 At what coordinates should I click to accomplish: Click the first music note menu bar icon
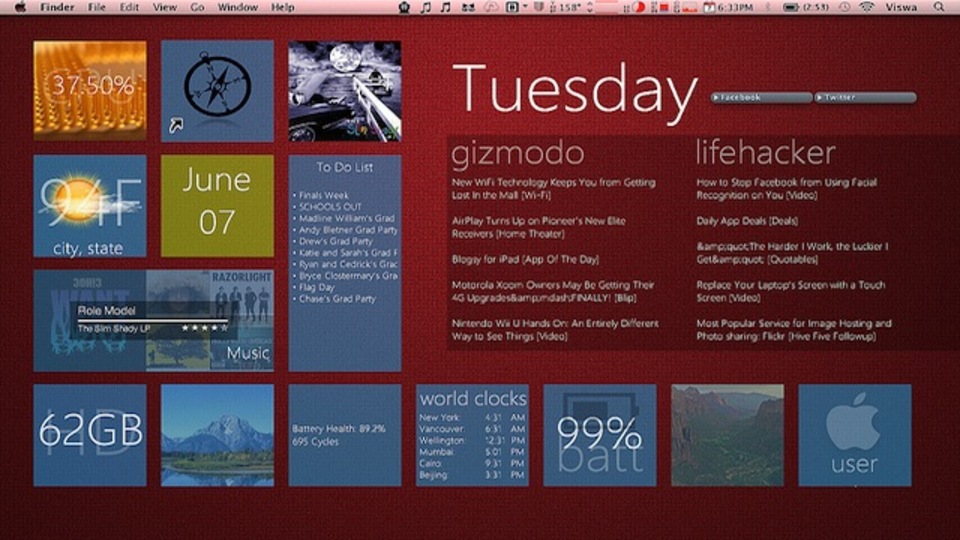coord(426,7)
